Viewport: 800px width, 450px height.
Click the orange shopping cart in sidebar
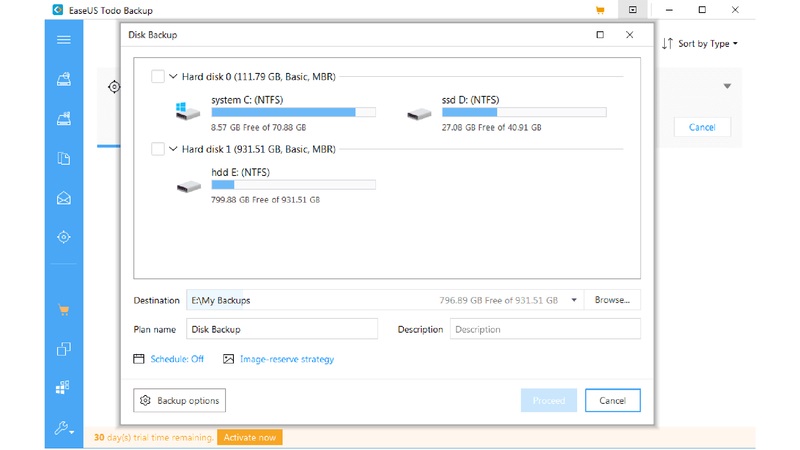coord(64,310)
